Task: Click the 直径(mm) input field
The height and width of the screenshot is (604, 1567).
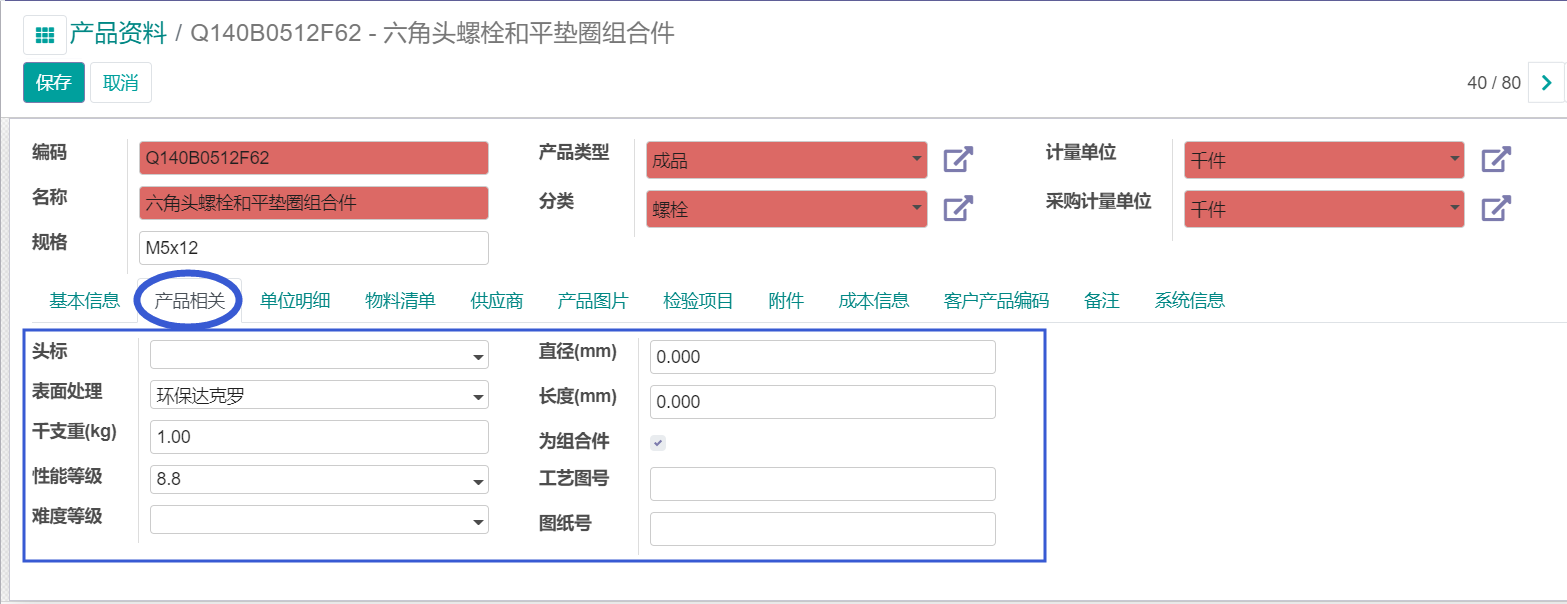Action: [x=823, y=357]
